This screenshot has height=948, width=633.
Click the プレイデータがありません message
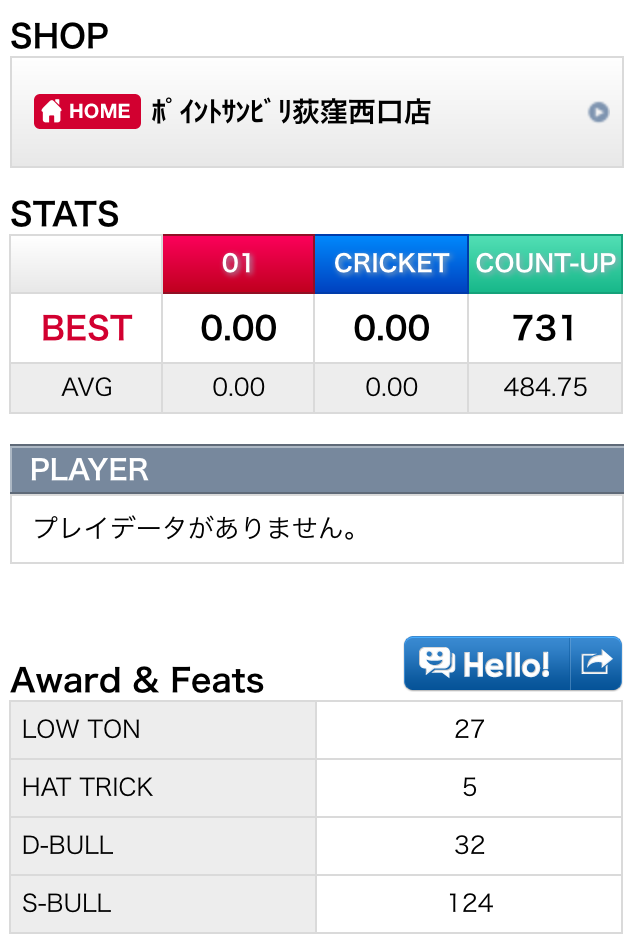point(195,528)
